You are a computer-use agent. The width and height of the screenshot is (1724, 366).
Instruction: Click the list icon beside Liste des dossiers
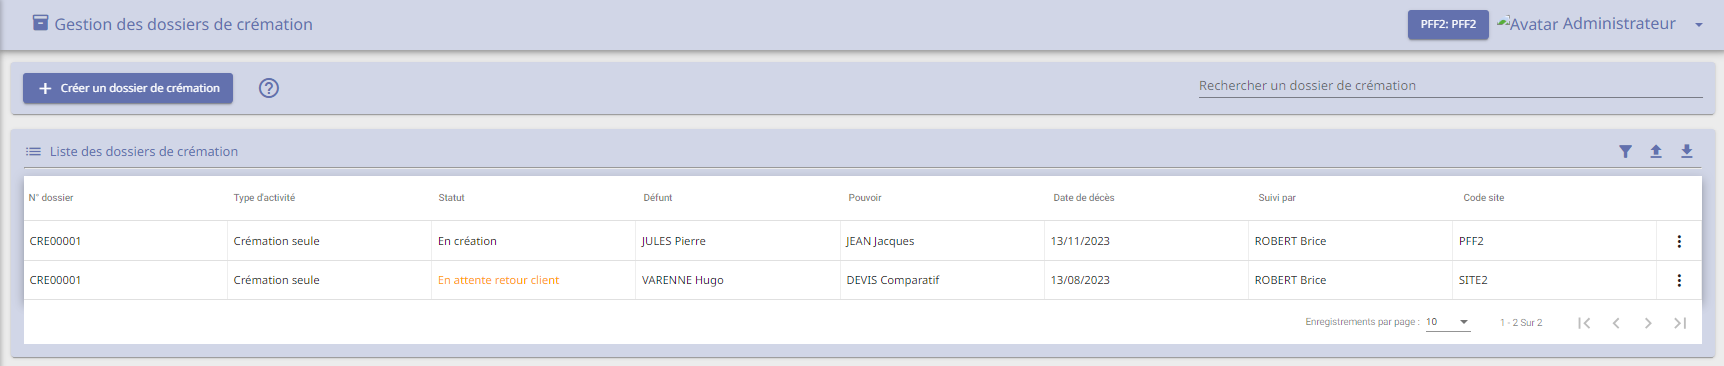tap(33, 152)
